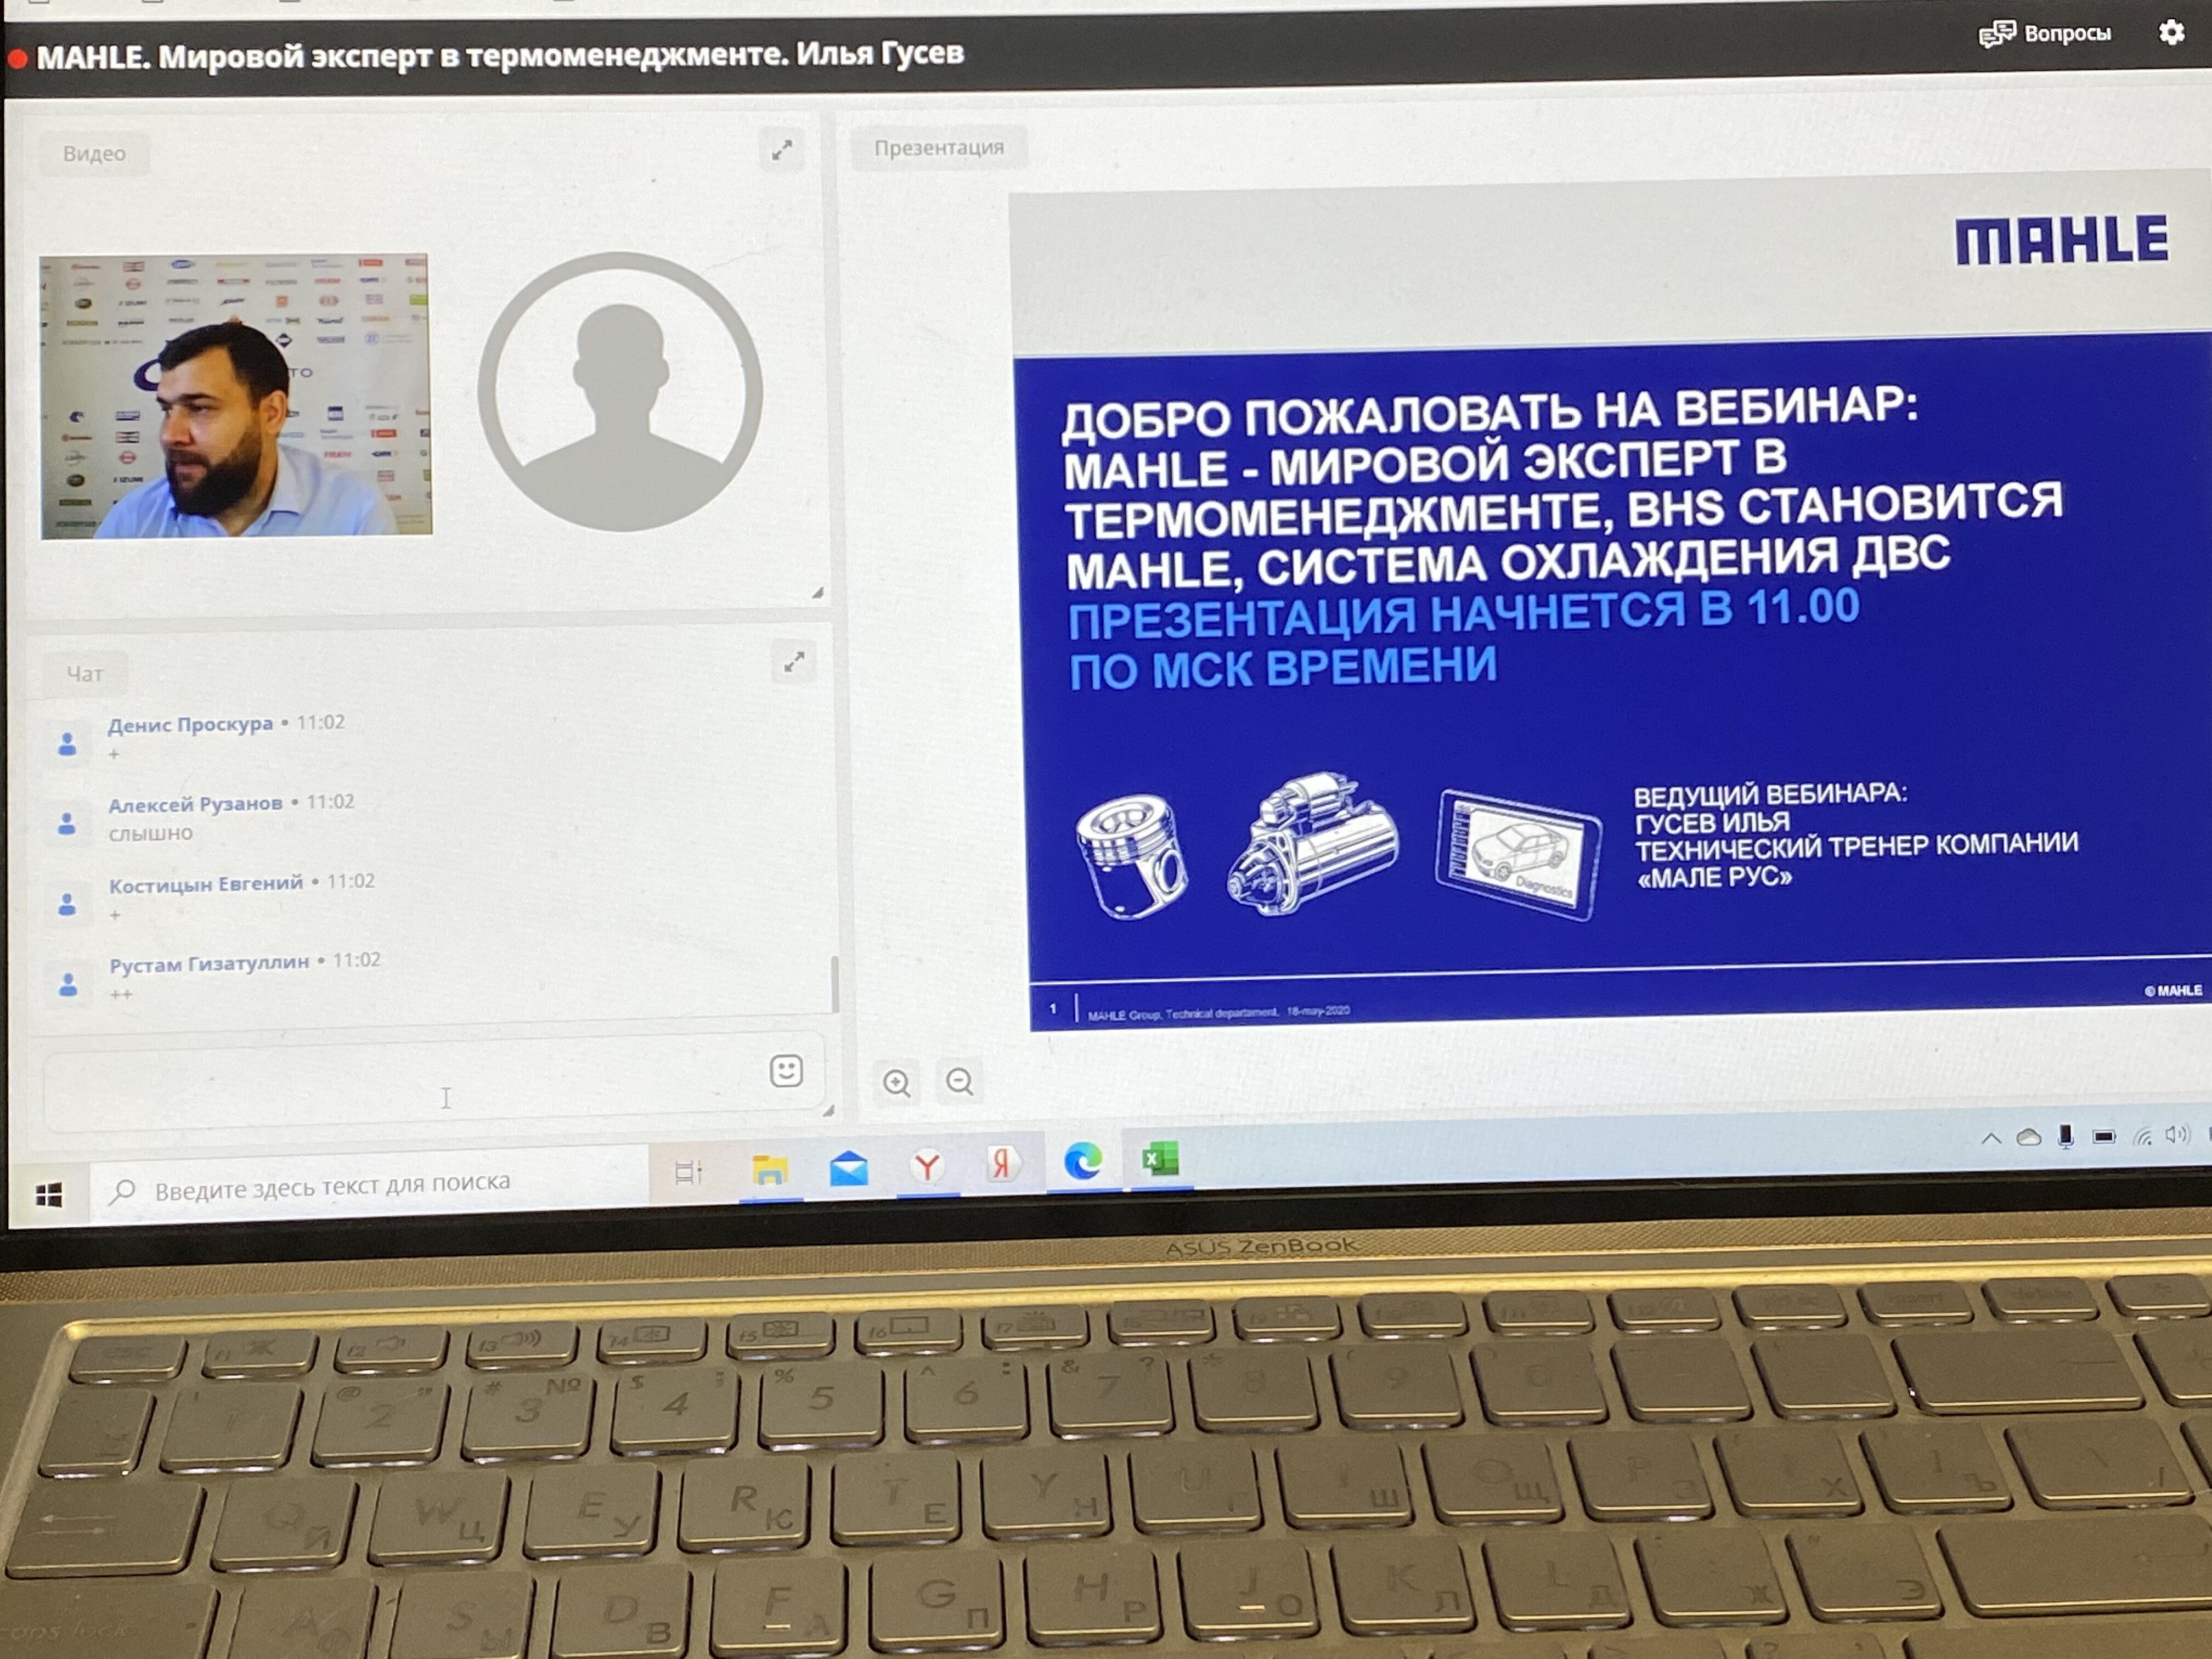The image size is (2212, 1659).
Task: Click the battery status tray icon
Action: coord(2104,1136)
